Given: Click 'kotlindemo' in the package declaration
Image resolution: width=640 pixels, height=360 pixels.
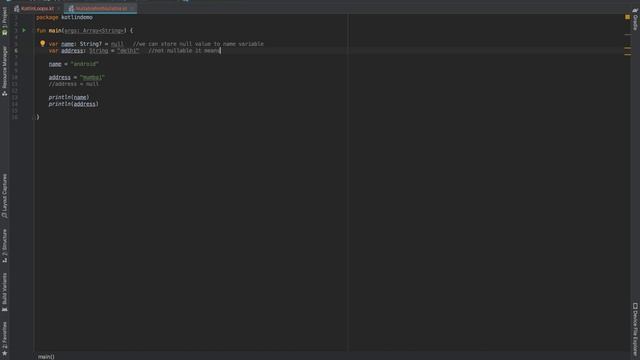Looking at the screenshot, I should coord(77,17).
